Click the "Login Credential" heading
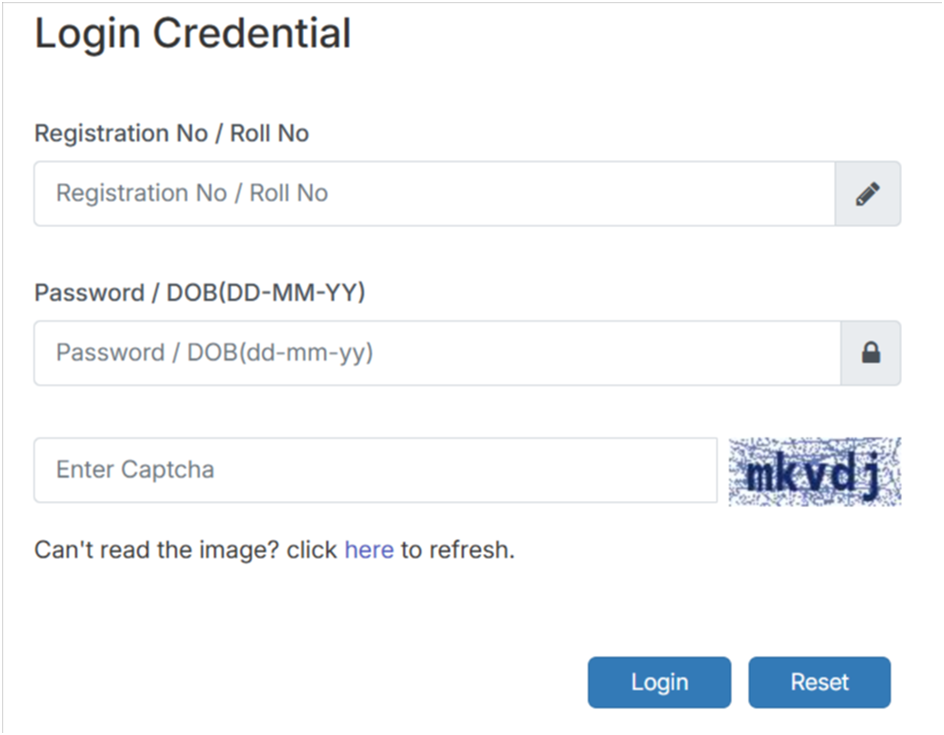 point(193,34)
